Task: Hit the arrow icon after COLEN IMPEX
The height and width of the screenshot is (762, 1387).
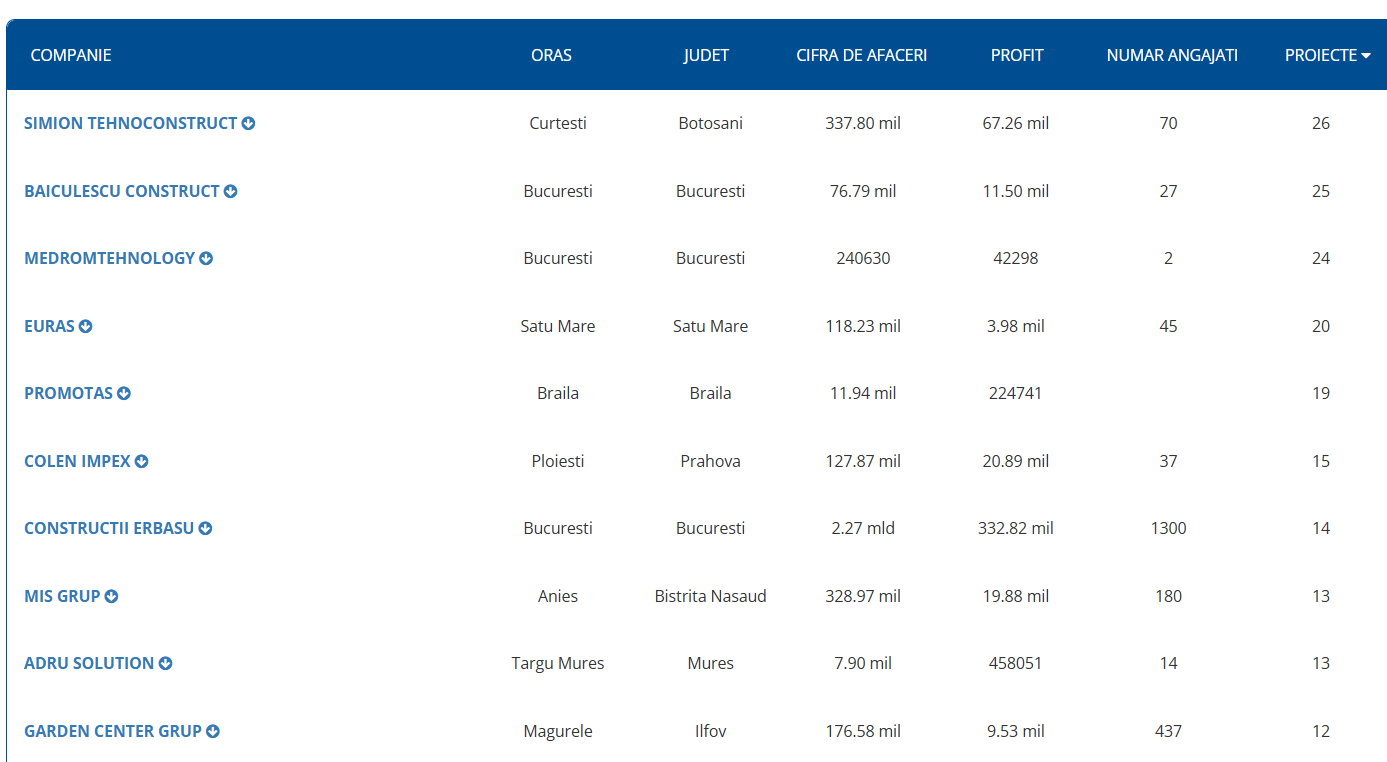Action: point(142,461)
